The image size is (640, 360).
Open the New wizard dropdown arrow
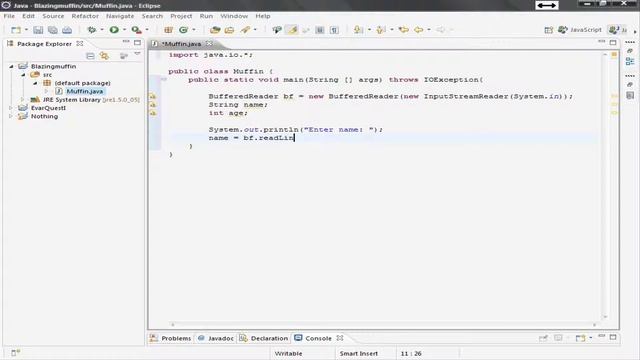(26, 30)
